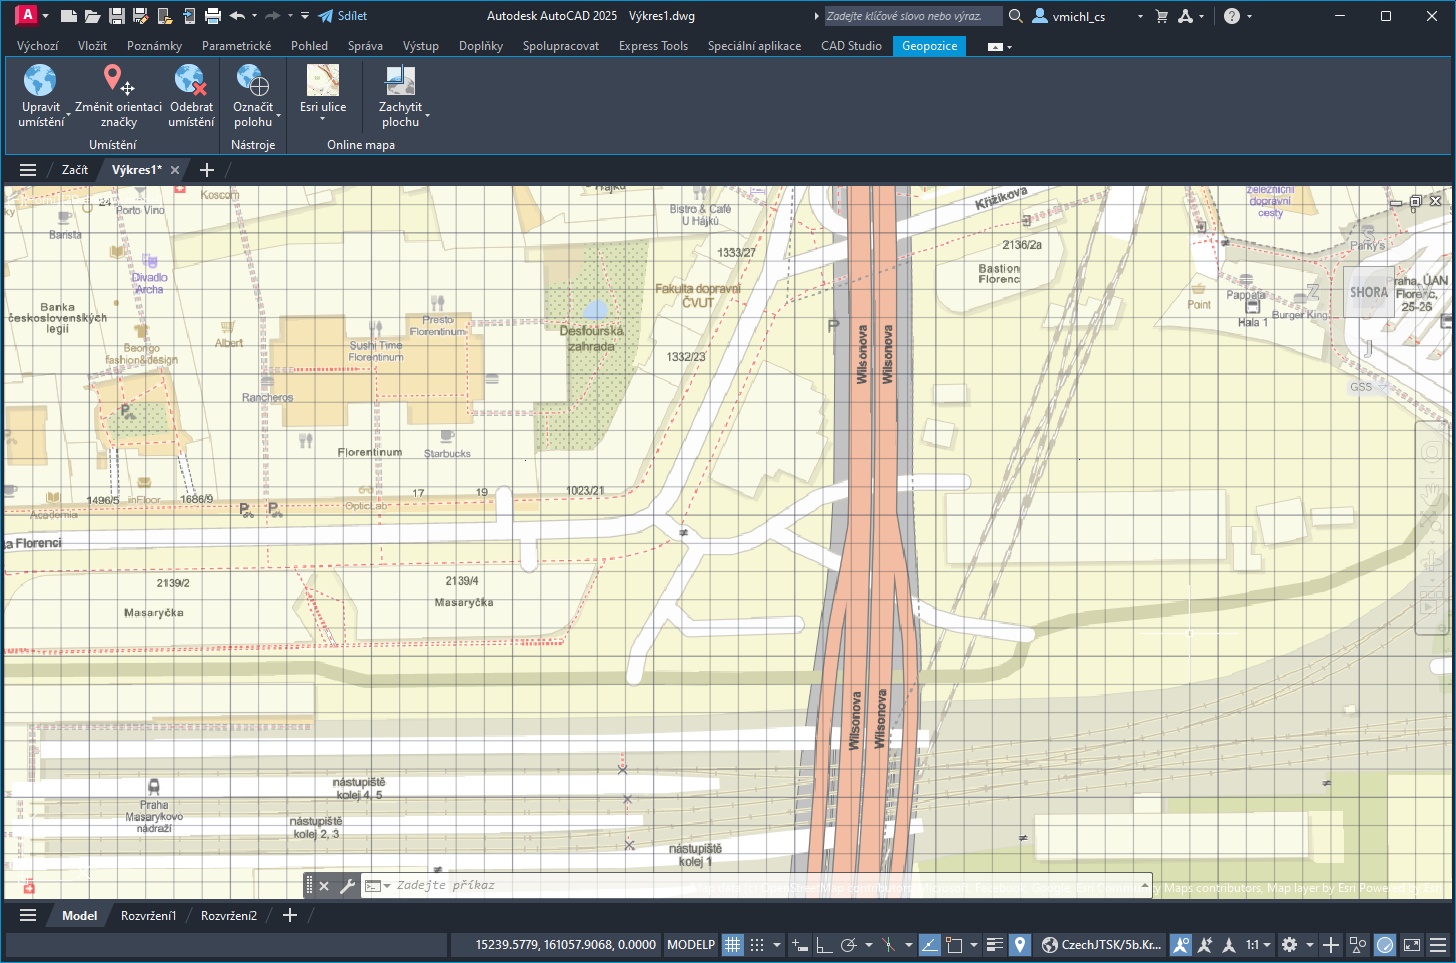This screenshot has width=1456, height=963.
Task: Select Změnit orientaci značky tool
Action: pos(118,96)
